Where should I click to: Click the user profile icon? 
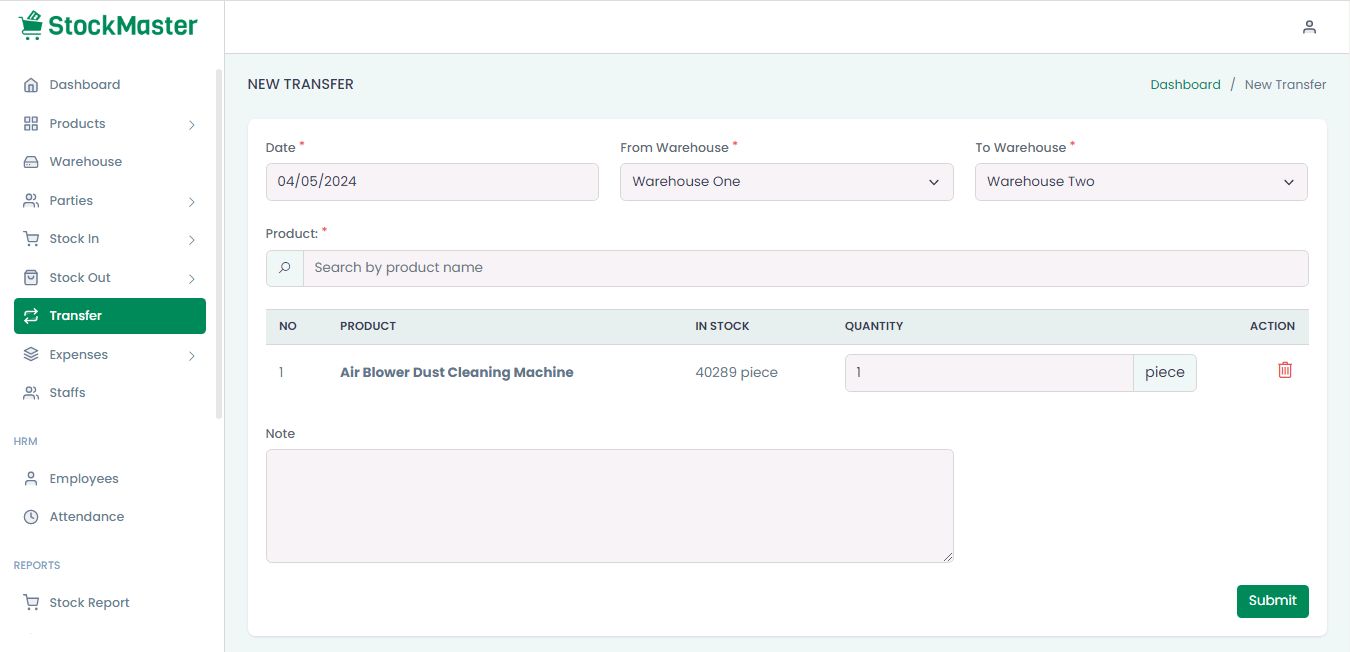tap(1309, 27)
